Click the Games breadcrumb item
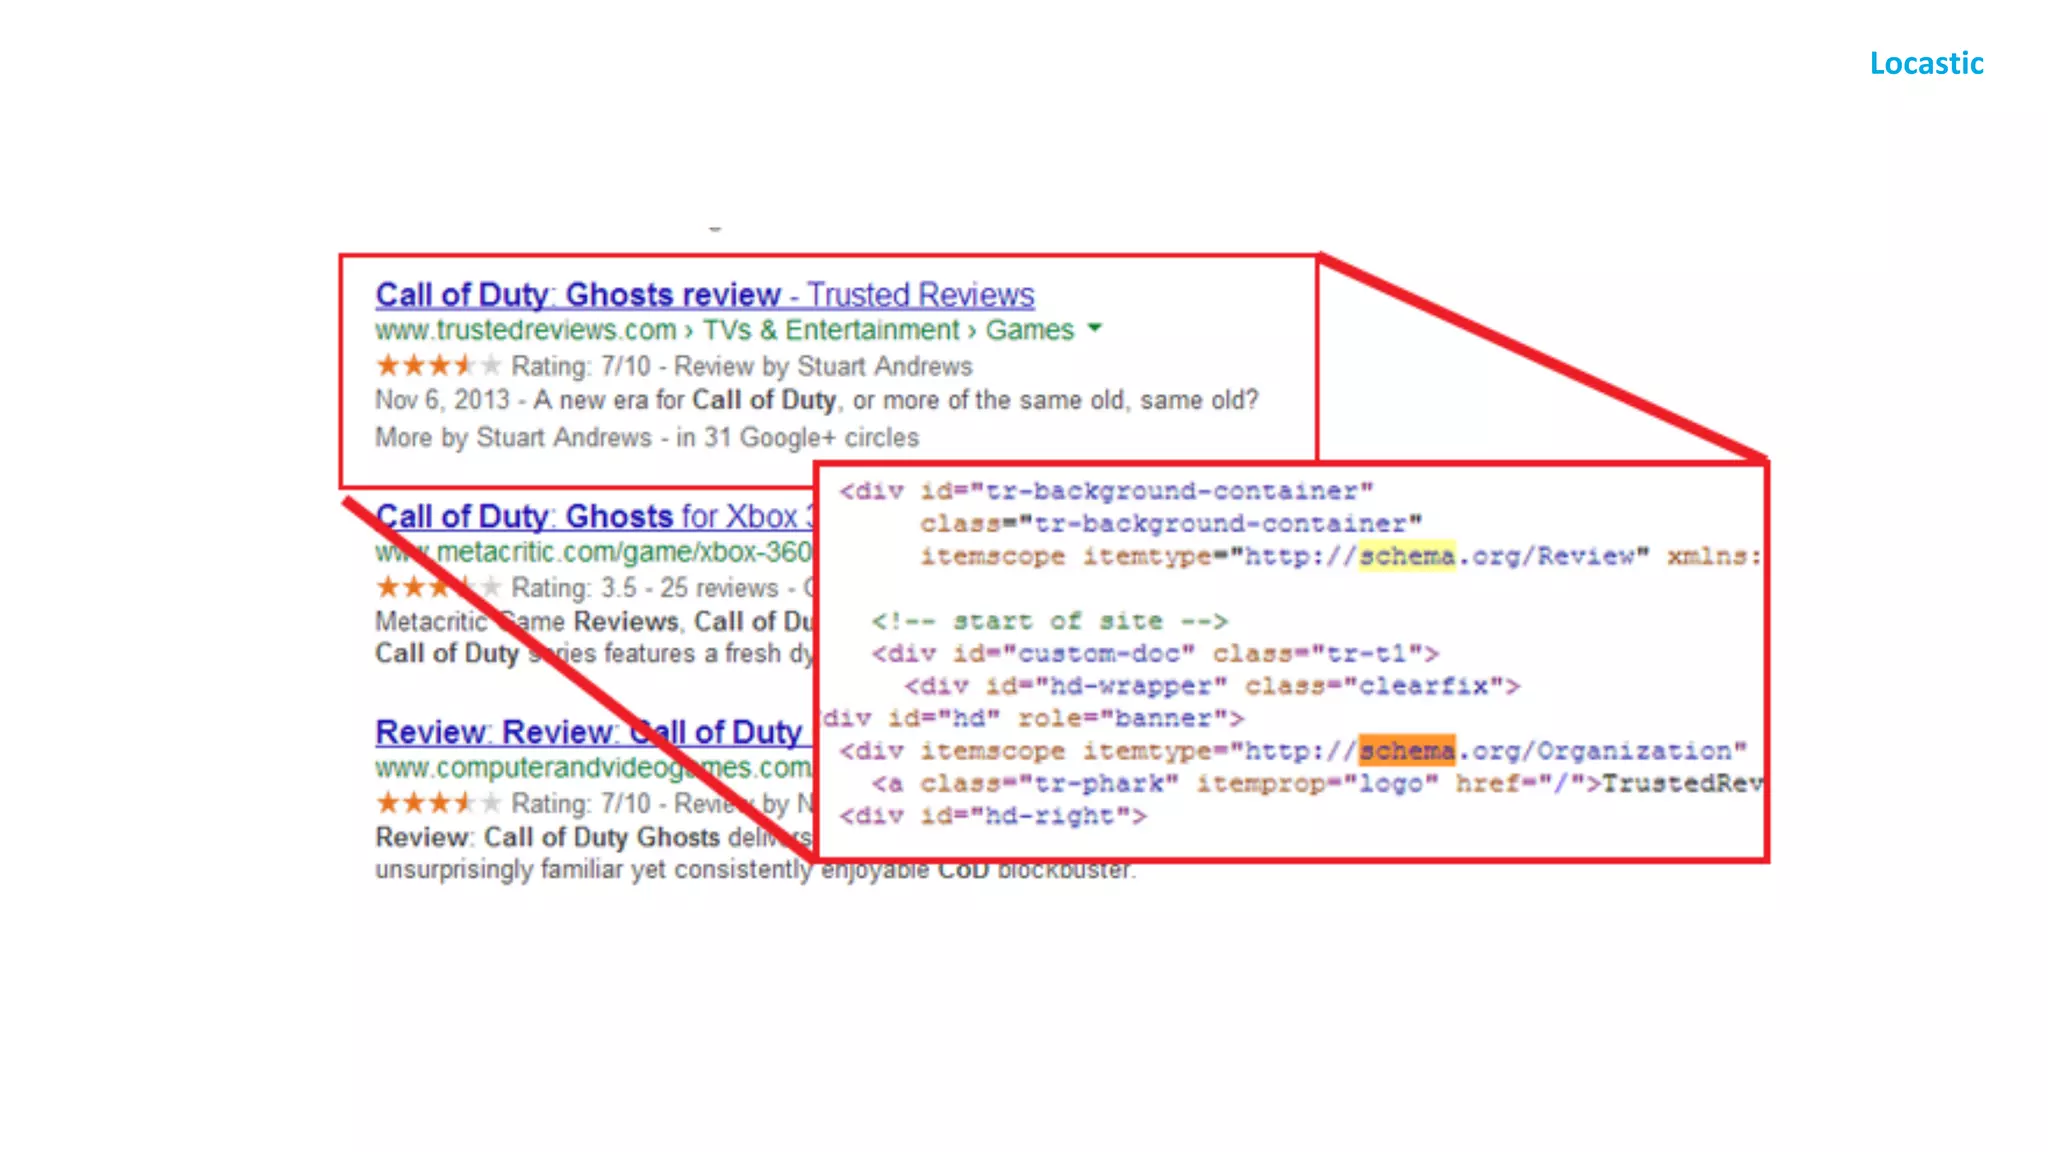 coord(1029,330)
